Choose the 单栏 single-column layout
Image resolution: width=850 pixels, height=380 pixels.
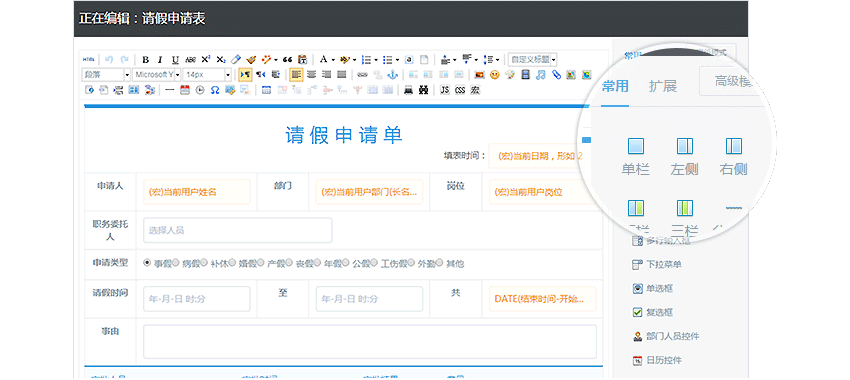click(636, 157)
